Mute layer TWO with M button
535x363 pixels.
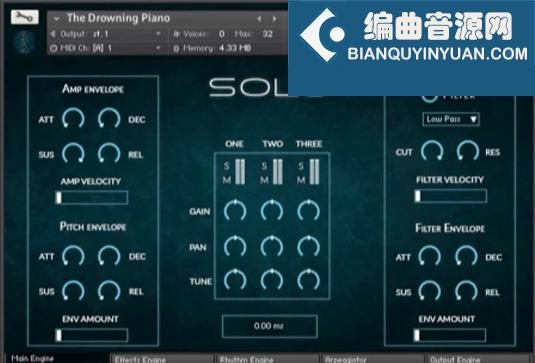264,180
